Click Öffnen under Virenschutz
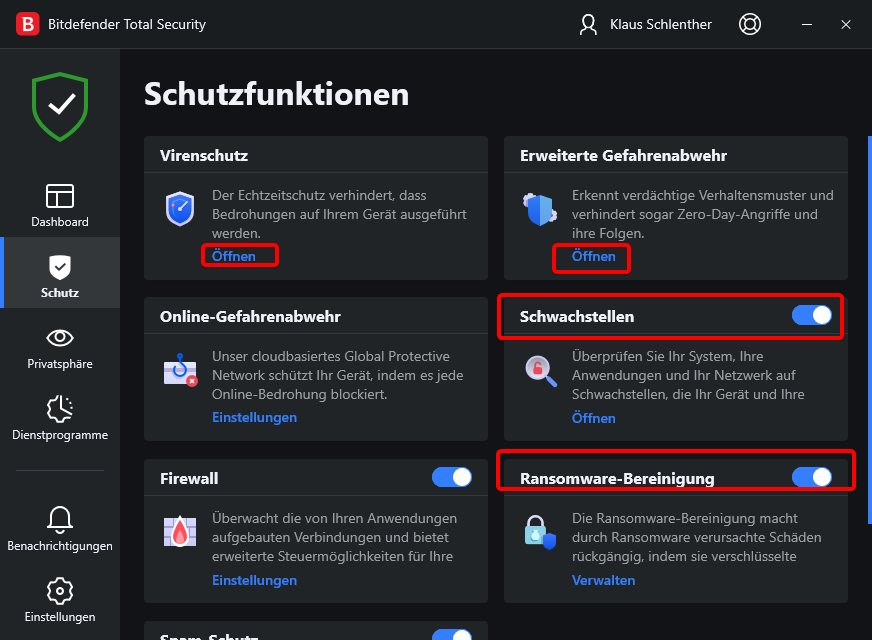The width and height of the screenshot is (872, 640). tap(234, 256)
